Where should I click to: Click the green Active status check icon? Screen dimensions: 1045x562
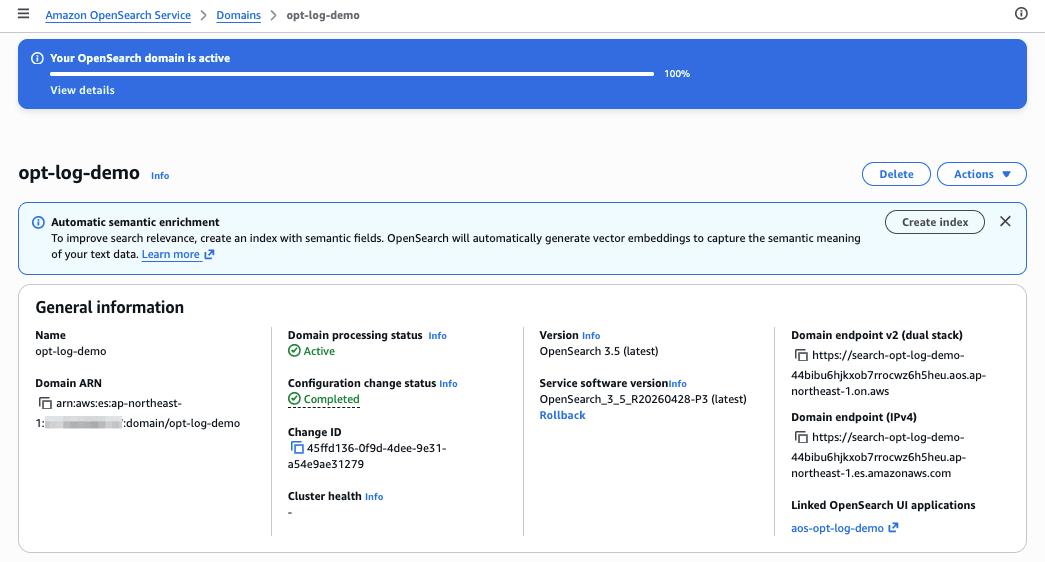point(294,351)
